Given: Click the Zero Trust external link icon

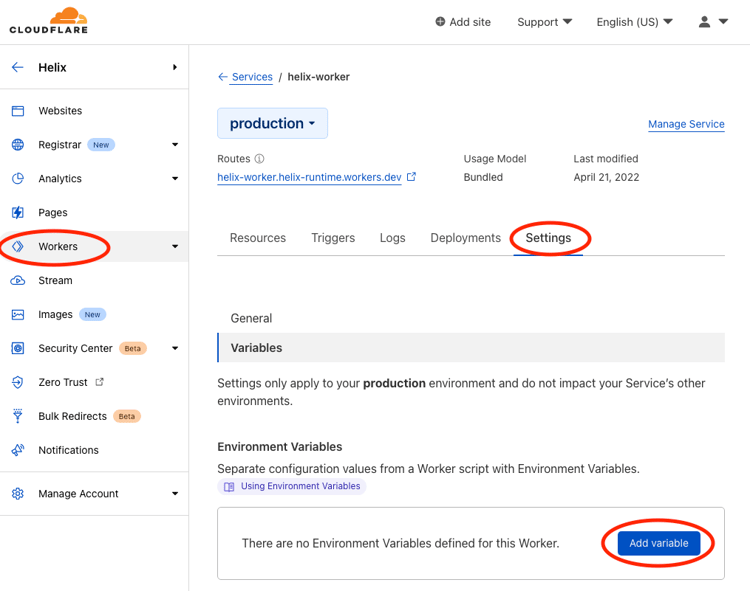Looking at the screenshot, I should [x=99, y=382].
